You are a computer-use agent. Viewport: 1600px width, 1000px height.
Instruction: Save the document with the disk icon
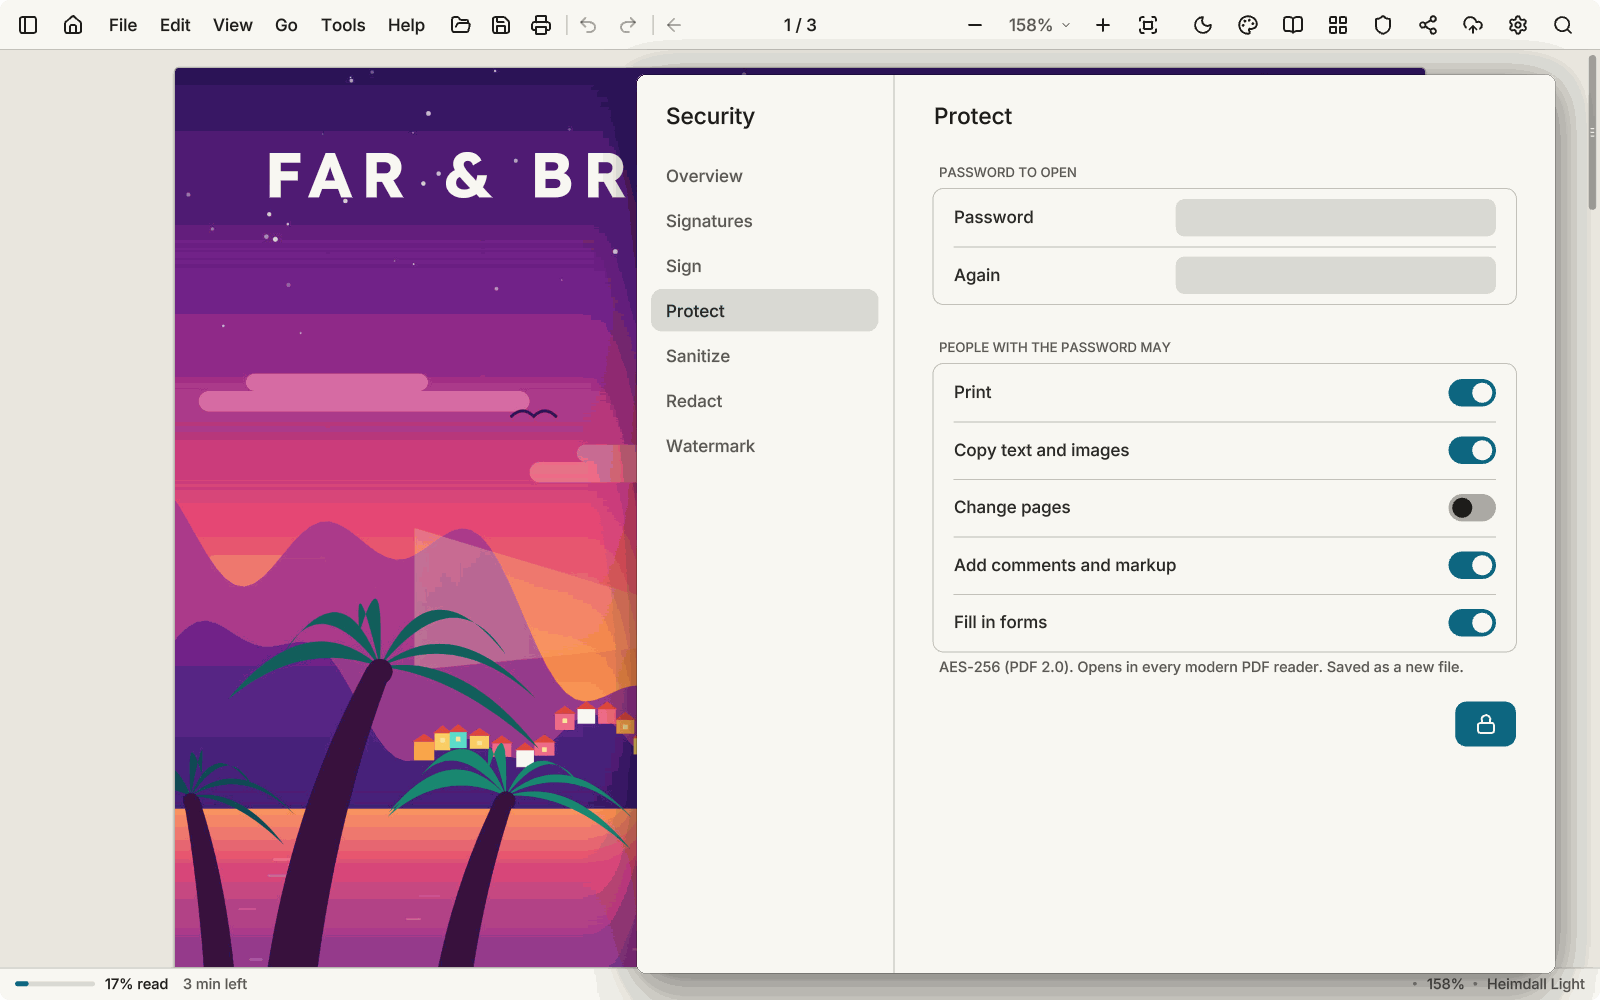pos(501,25)
